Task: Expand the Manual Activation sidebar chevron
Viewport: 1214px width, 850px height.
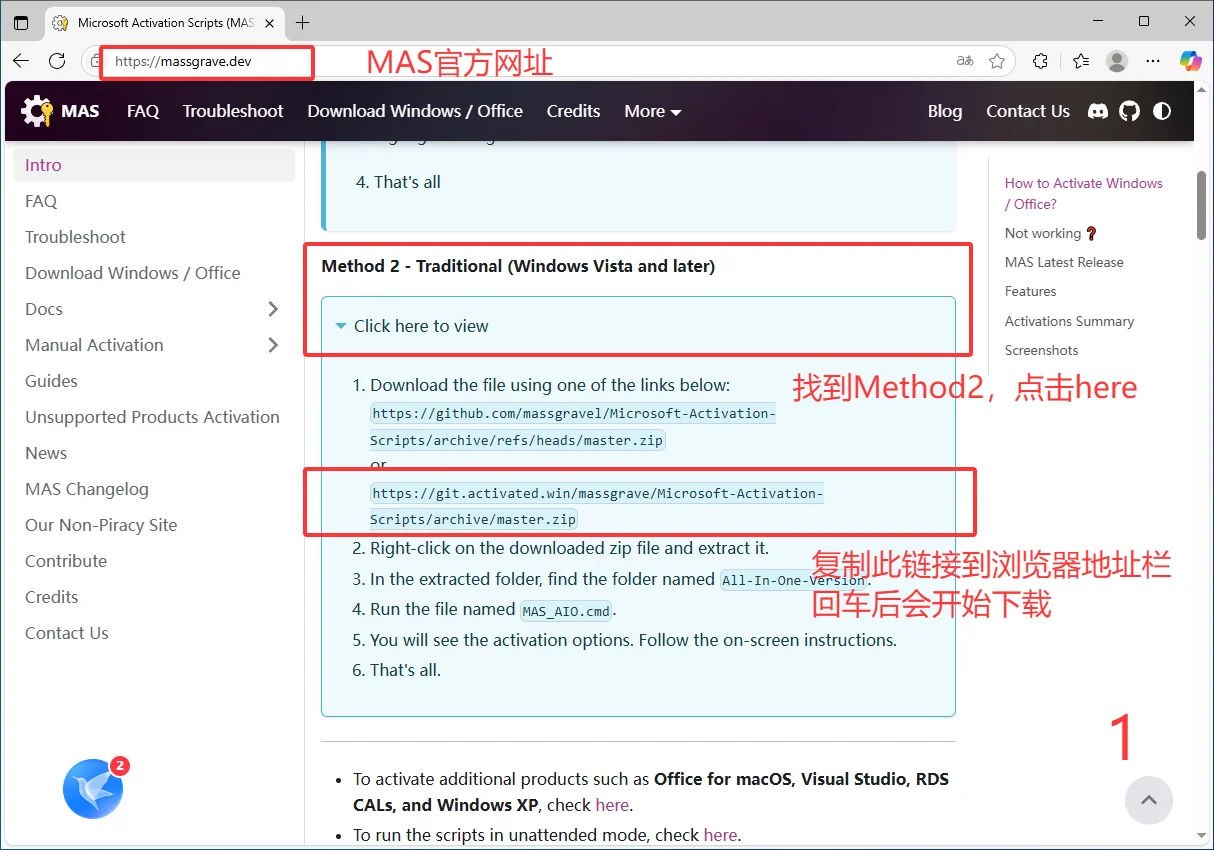Action: coord(273,345)
